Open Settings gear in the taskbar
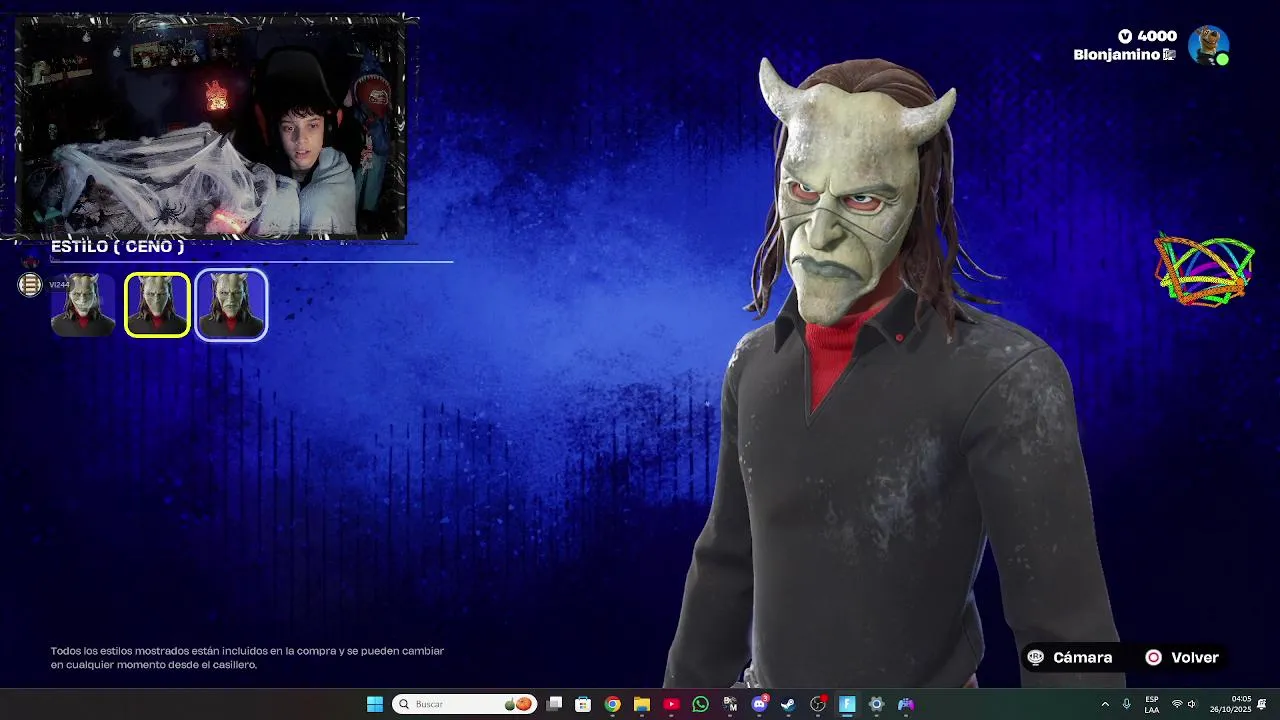1280x720 pixels. tap(876, 704)
